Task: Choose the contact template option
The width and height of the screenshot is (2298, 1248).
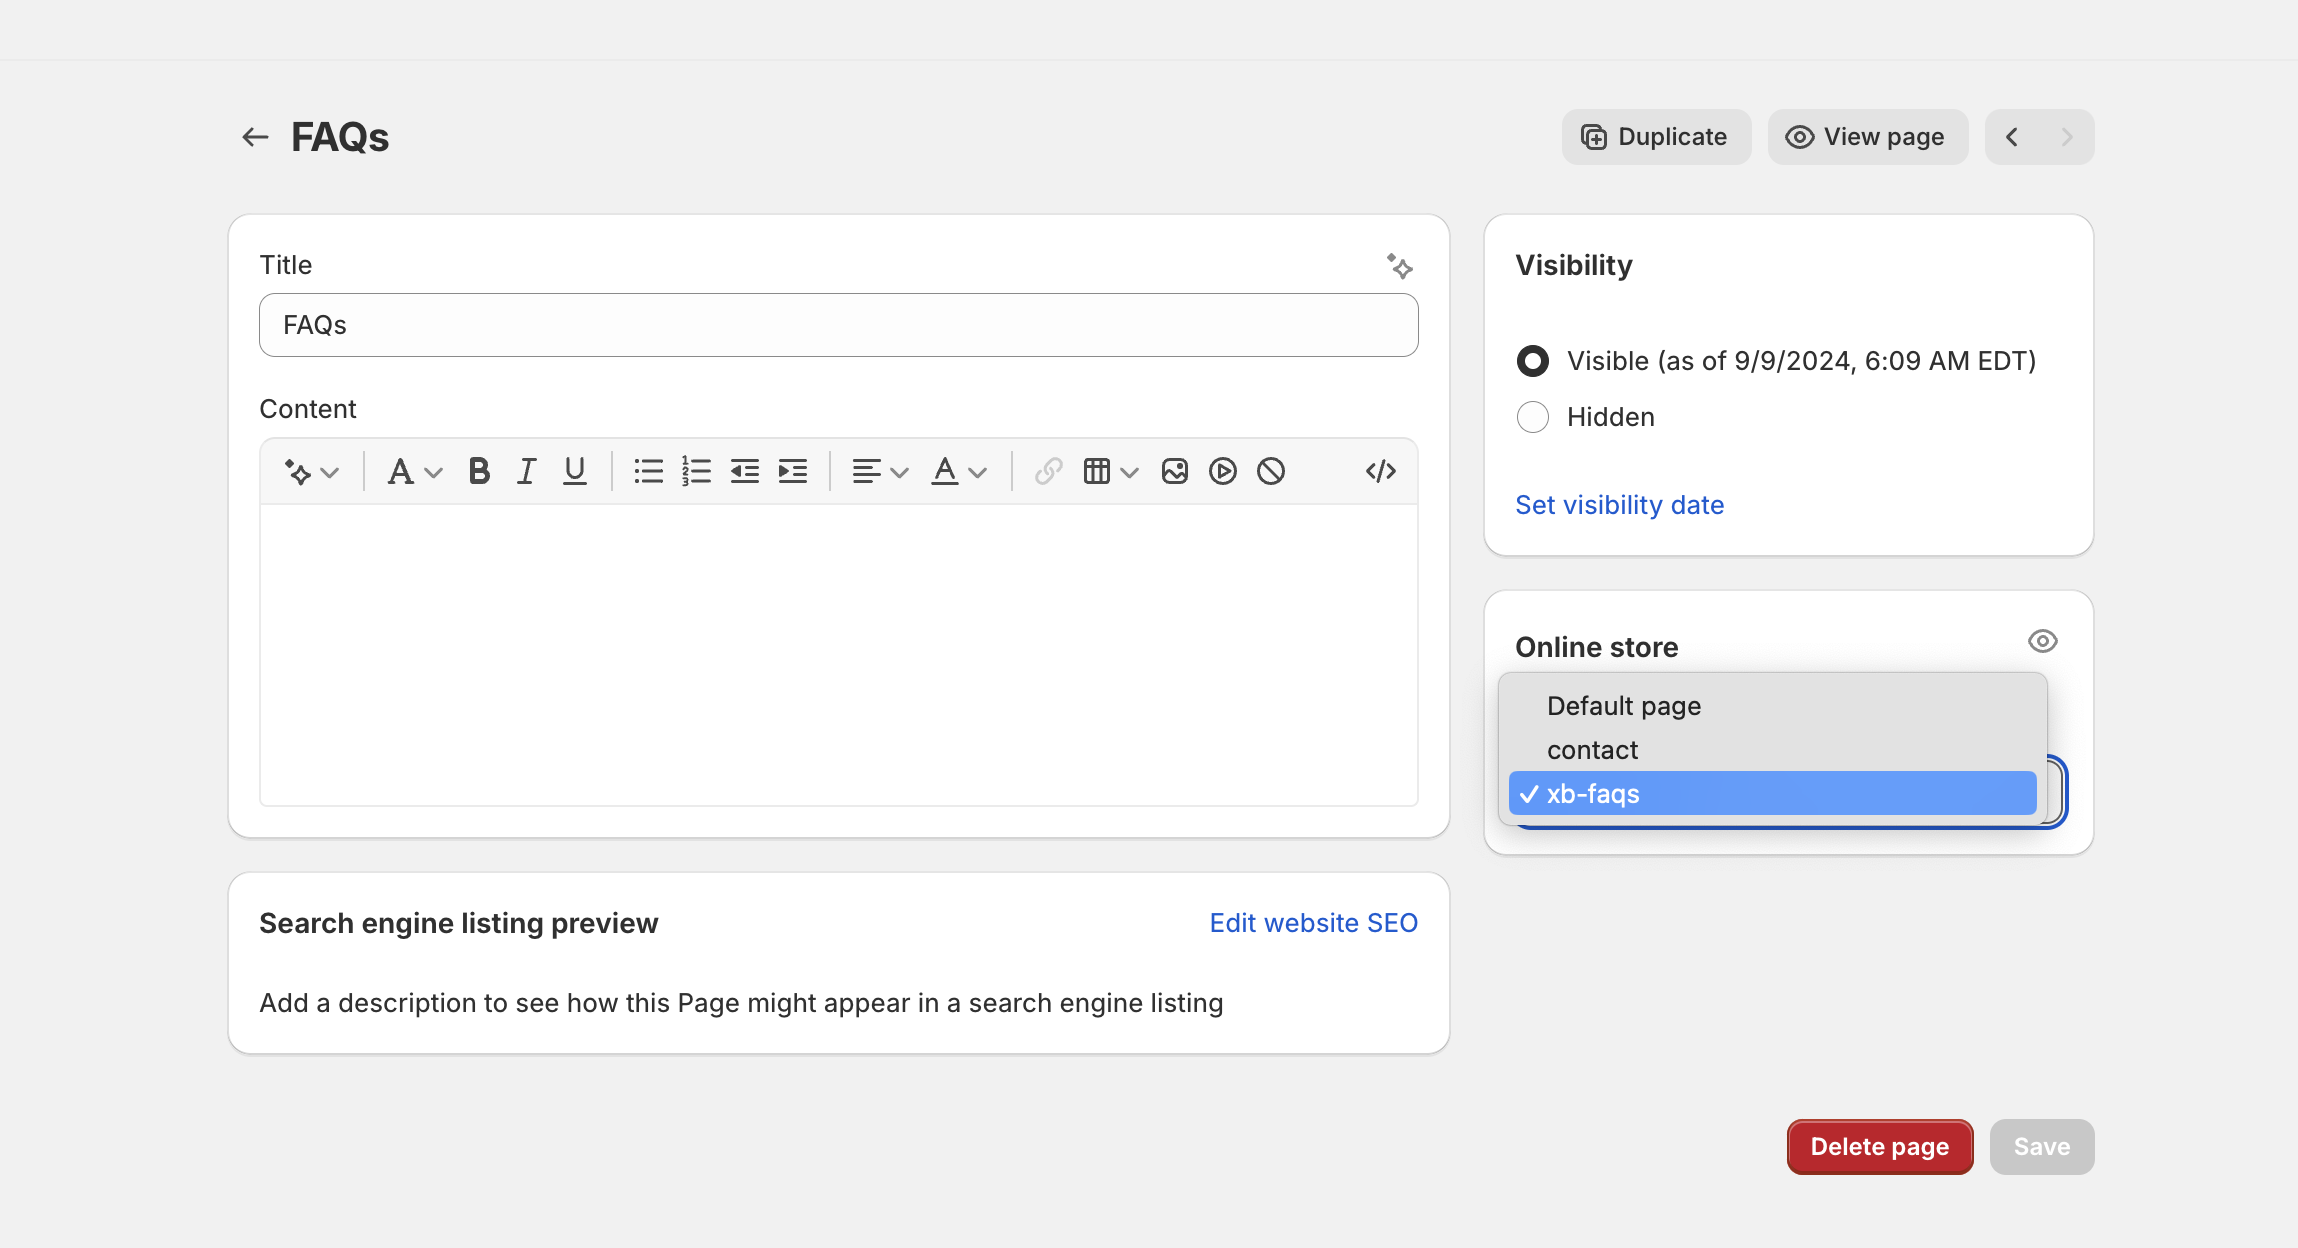Action: (1772, 750)
